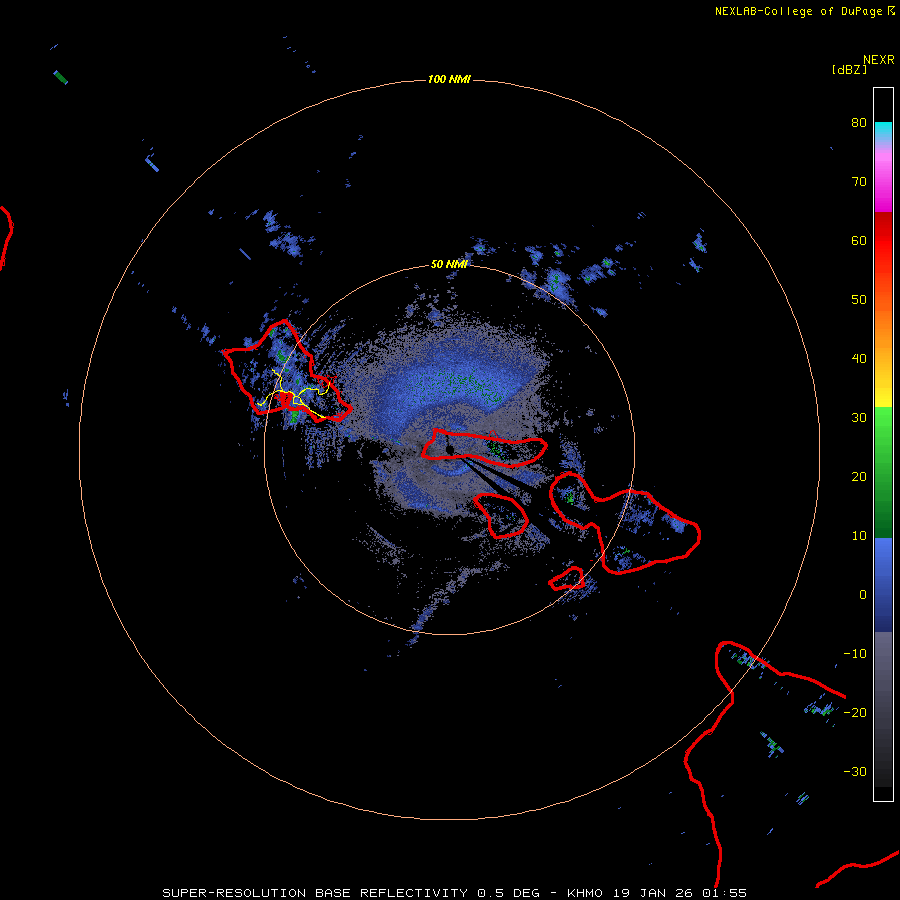Click the 100 NMI range ring label
Viewport: 900px width, 900px height.
[x=449, y=79]
